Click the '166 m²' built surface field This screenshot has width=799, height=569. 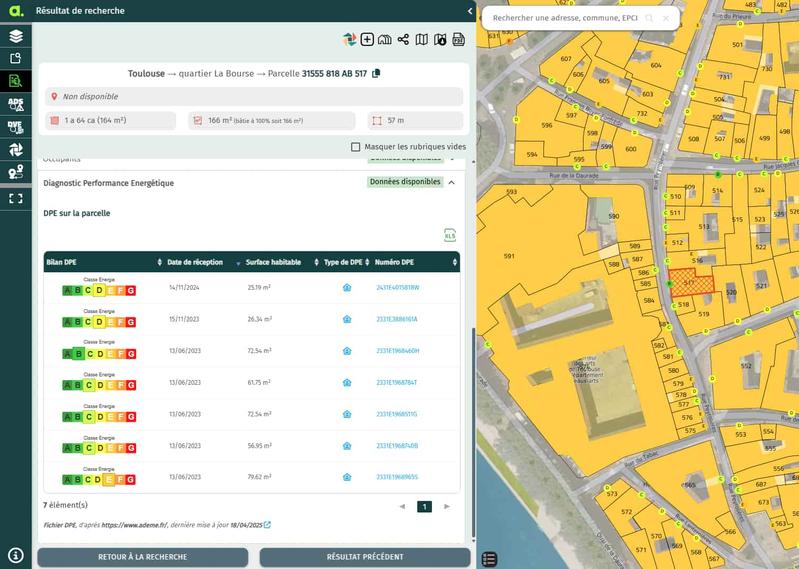tap(272, 121)
